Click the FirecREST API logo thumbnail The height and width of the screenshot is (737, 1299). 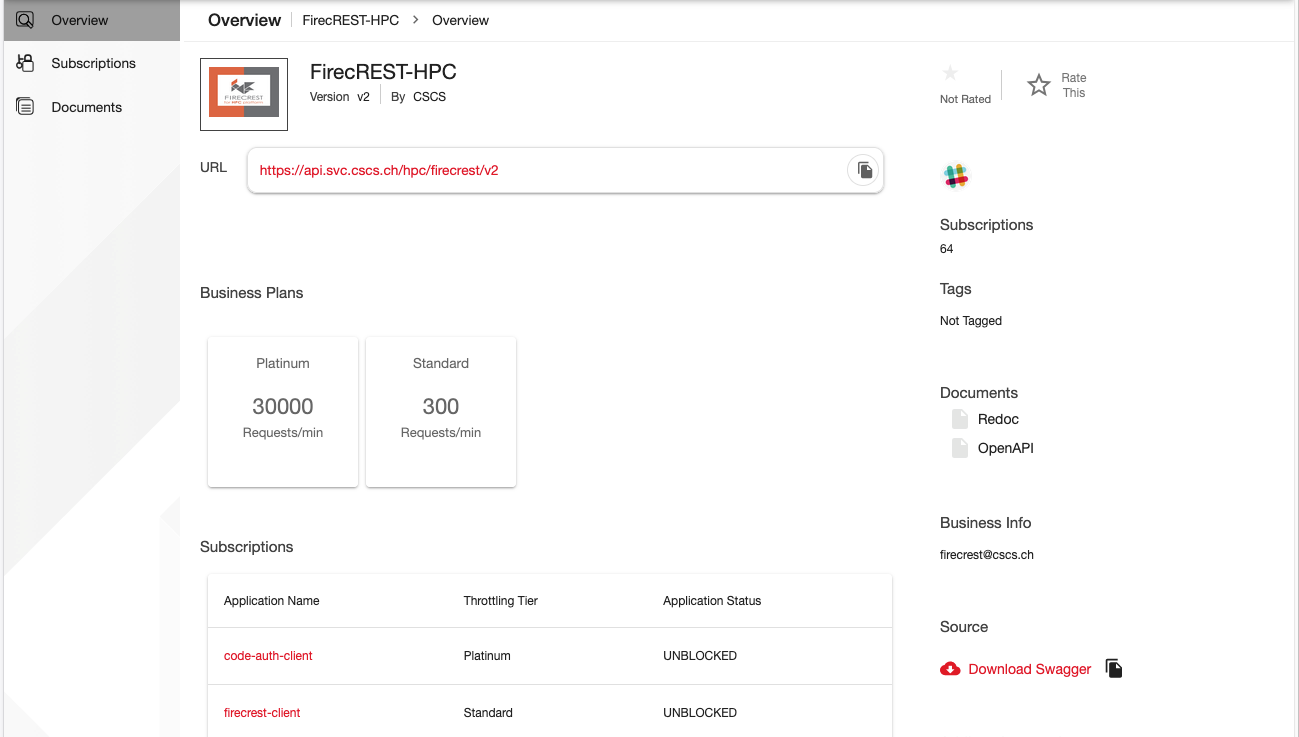pos(244,94)
